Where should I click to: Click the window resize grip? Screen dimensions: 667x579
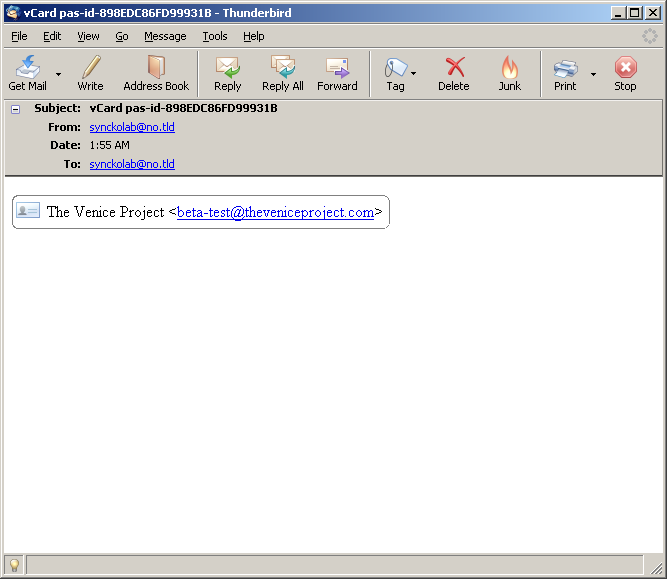(656, 567)
